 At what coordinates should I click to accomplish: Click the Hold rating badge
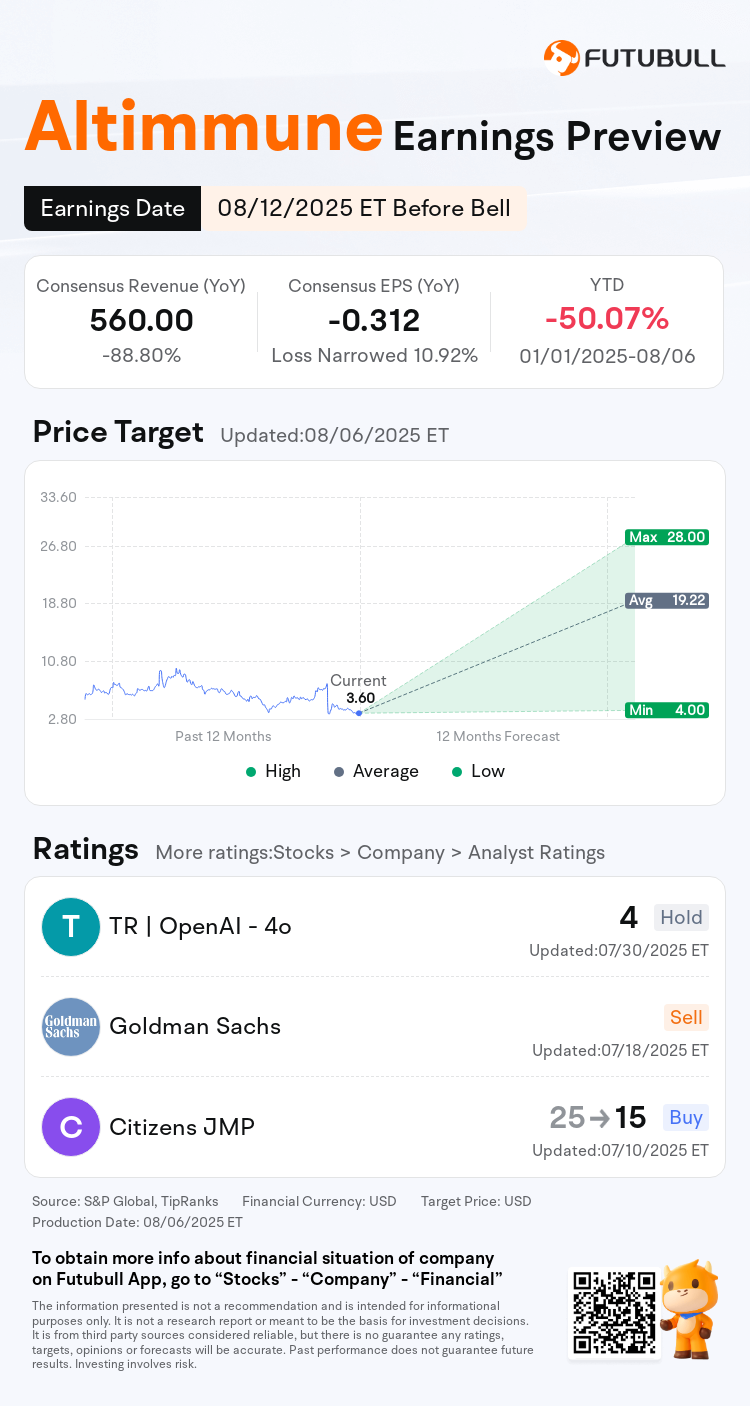click(681, 917)
